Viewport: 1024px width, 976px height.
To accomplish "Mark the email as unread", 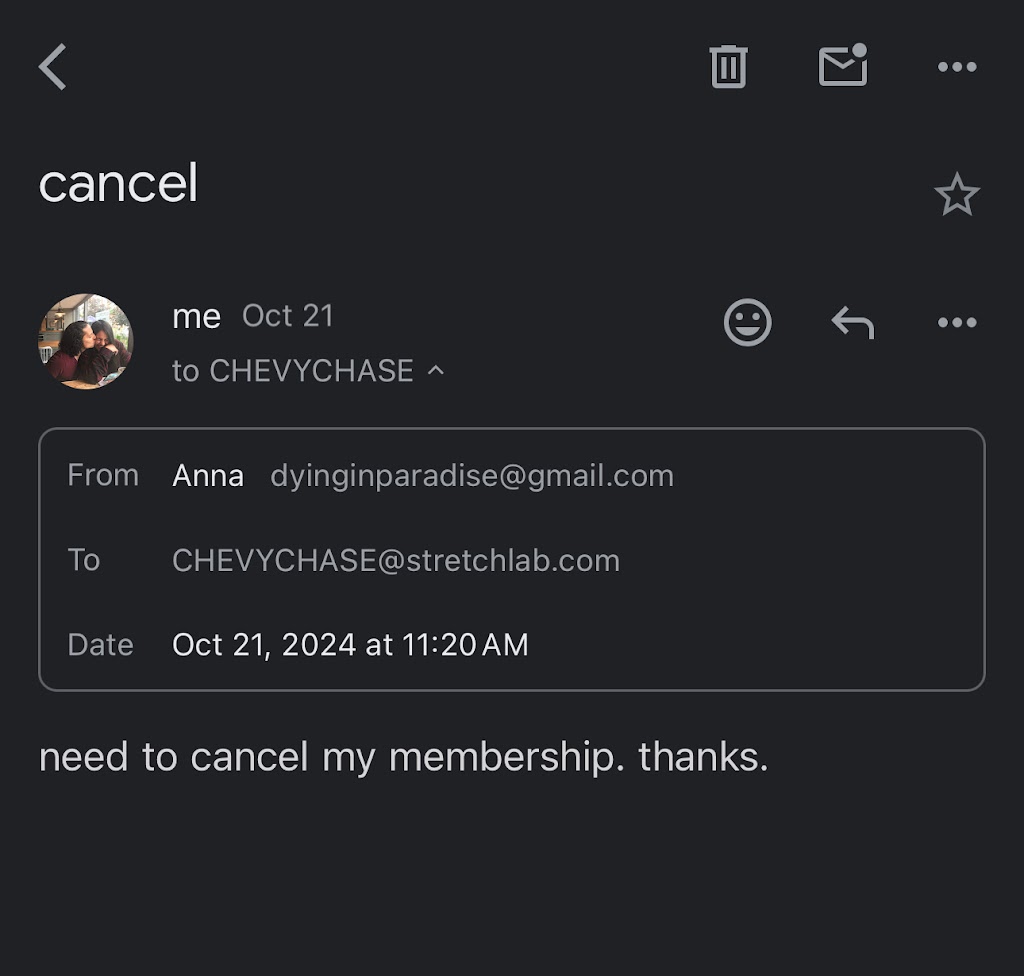I will click(x=843, y=66).
